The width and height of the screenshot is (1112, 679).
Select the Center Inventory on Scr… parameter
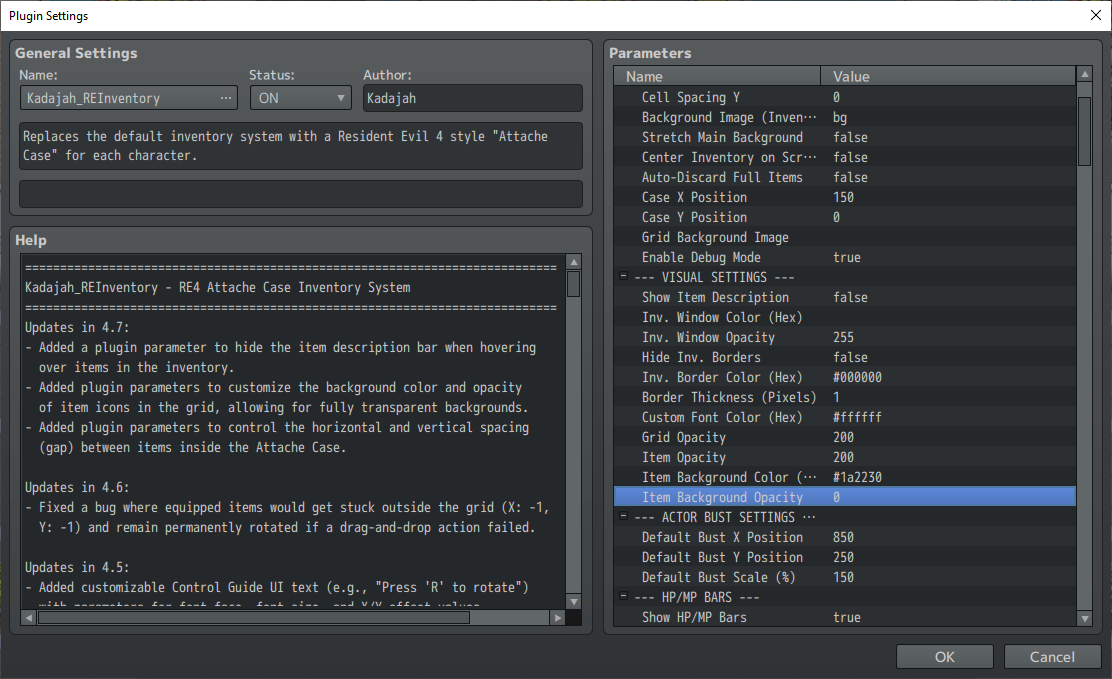pos(845,157)
